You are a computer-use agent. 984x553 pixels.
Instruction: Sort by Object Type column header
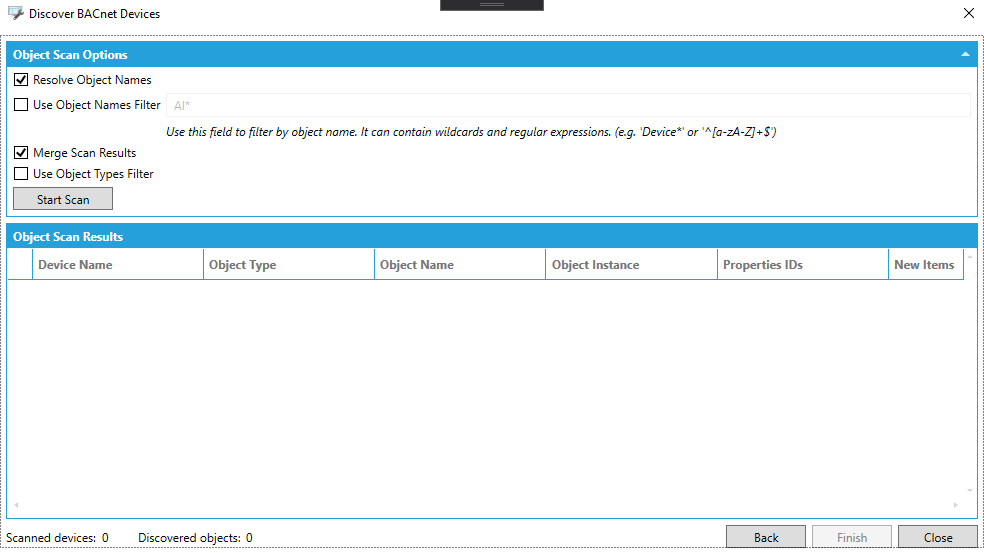[x=288, y=265]
